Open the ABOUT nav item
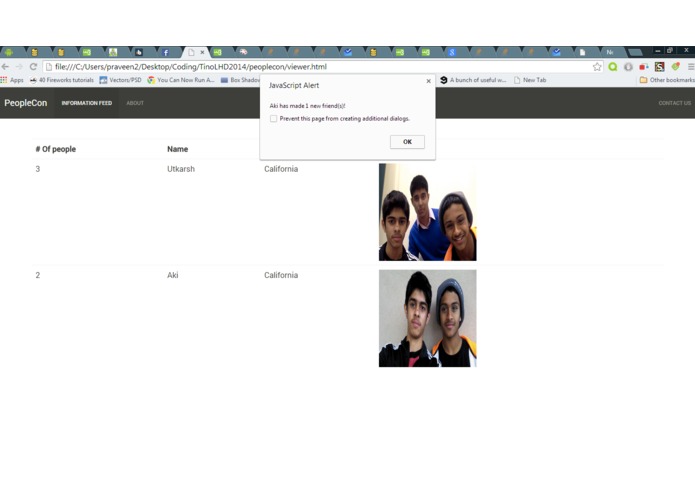695x494 pixels. (135, 103)
